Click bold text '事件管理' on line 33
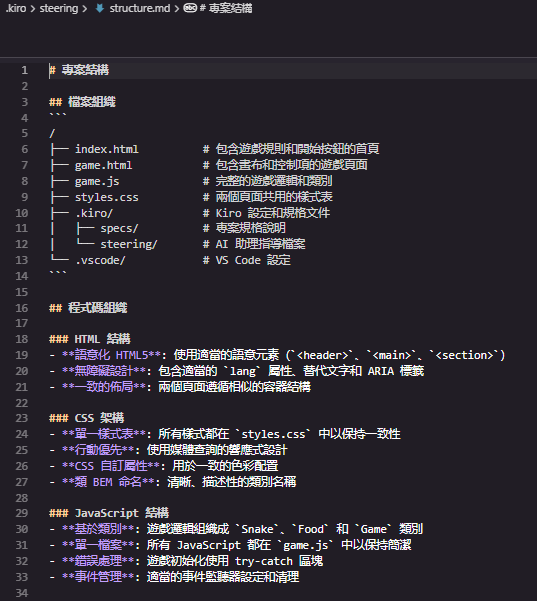 pyautogui.click(x=98, y=577)
